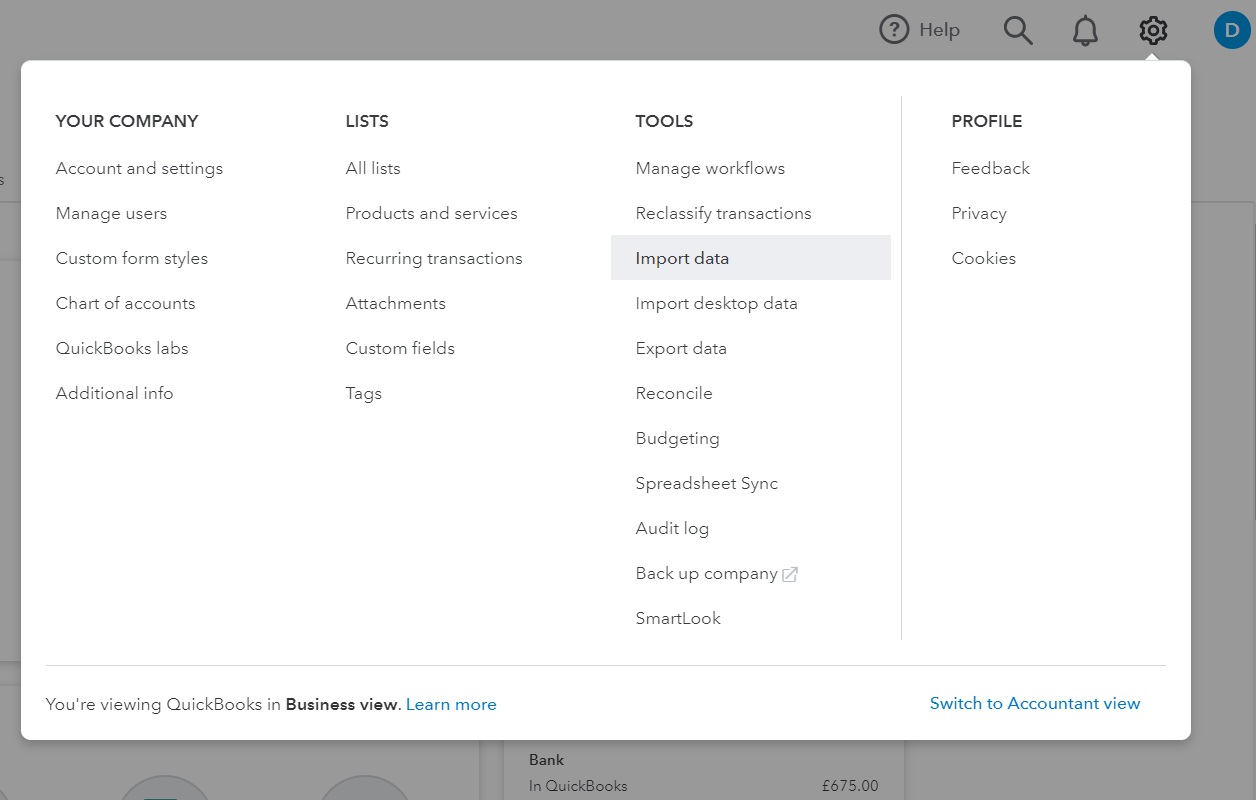Open the notifications bell icon
The width and height of the screenshot is (1256, 800).
tap(1085, 30)
